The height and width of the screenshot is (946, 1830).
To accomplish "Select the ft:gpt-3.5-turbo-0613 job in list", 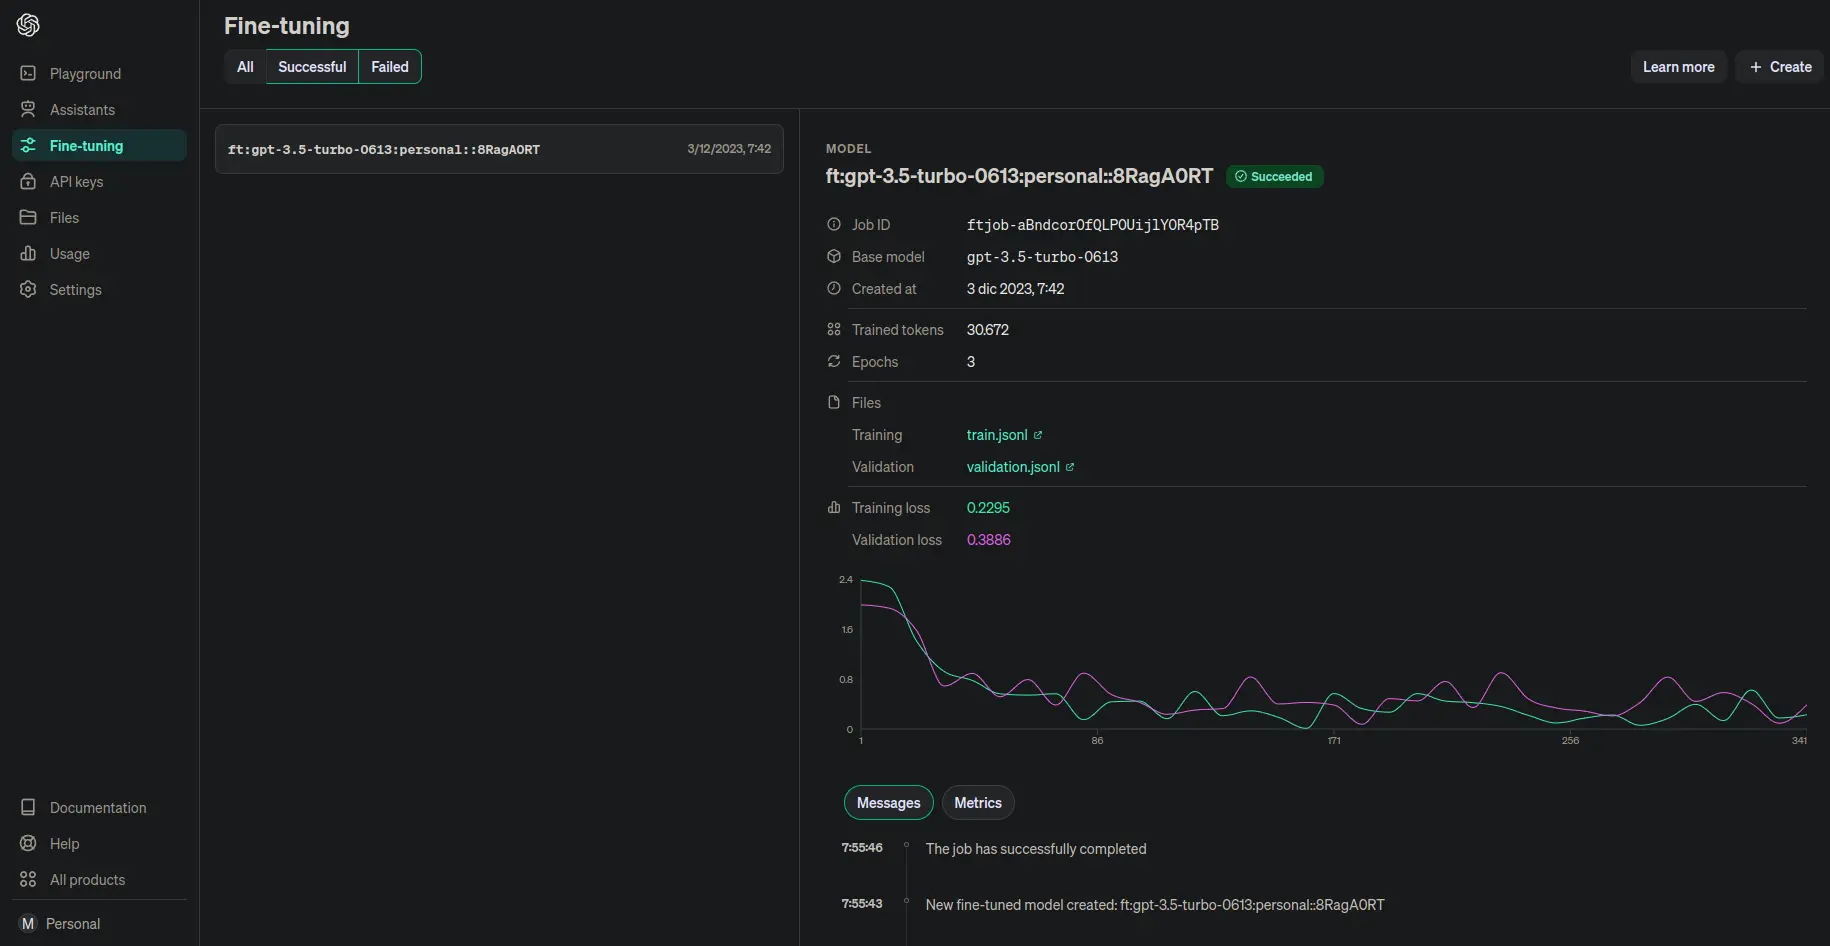I will tap(499, 149).
